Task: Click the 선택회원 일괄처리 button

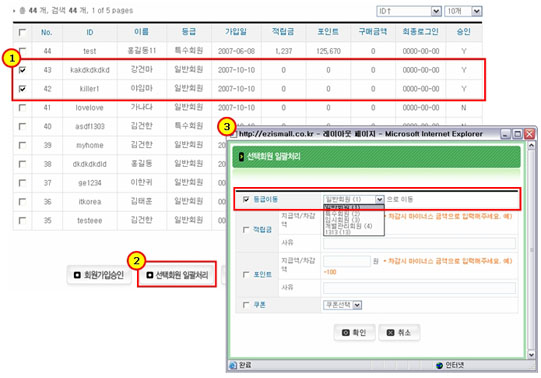Action: pos(177,275)
